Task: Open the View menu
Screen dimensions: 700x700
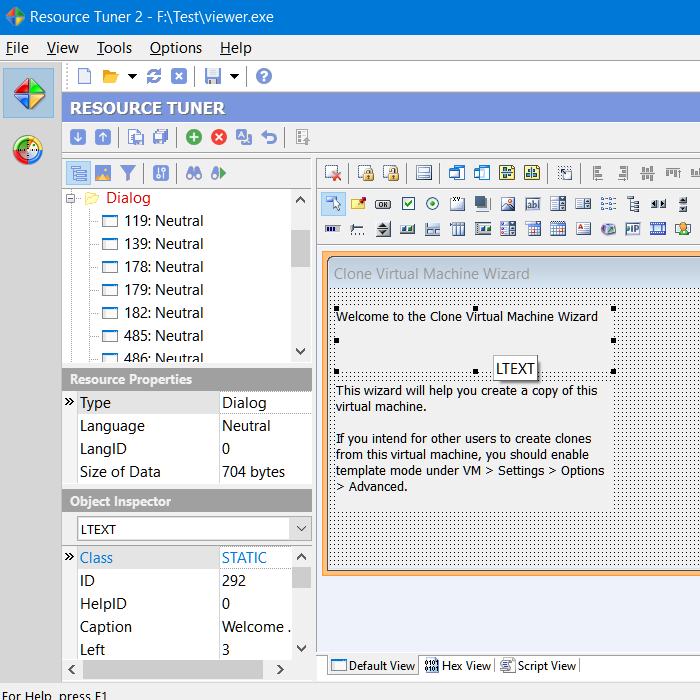Action: (62, 48)
